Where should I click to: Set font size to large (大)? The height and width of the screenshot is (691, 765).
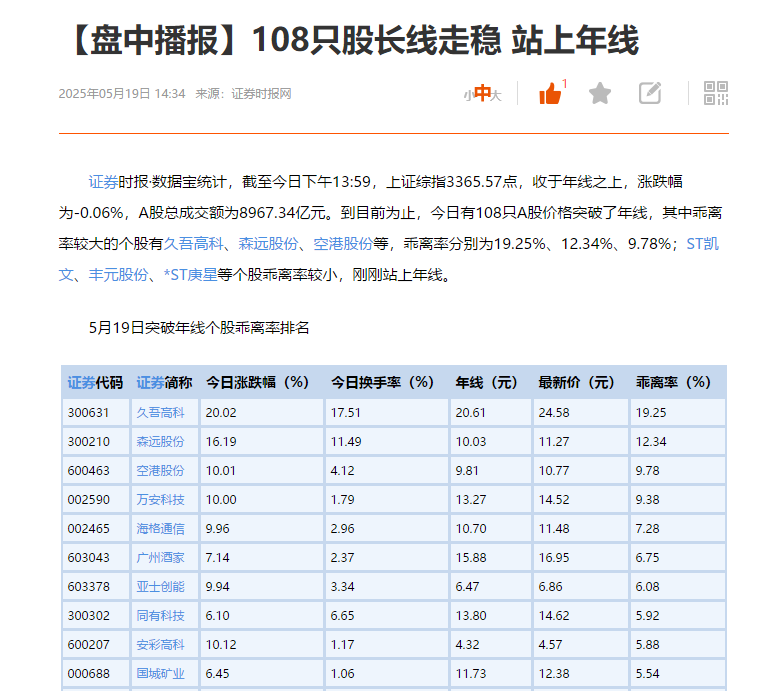tap(496, 95)
